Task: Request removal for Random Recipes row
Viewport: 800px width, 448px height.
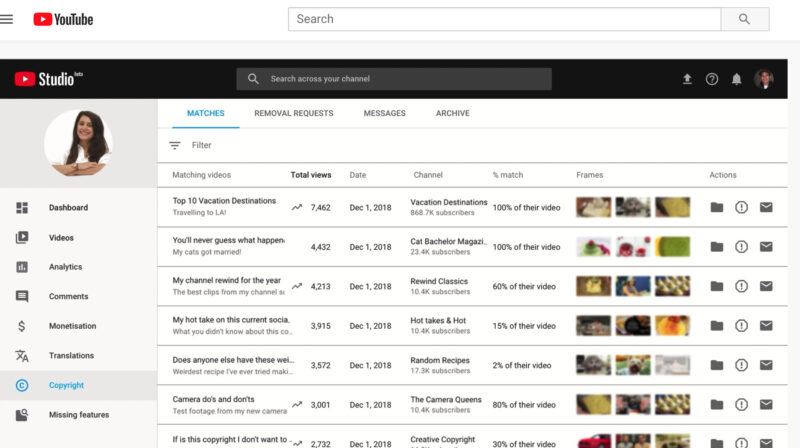Action: 741,365
